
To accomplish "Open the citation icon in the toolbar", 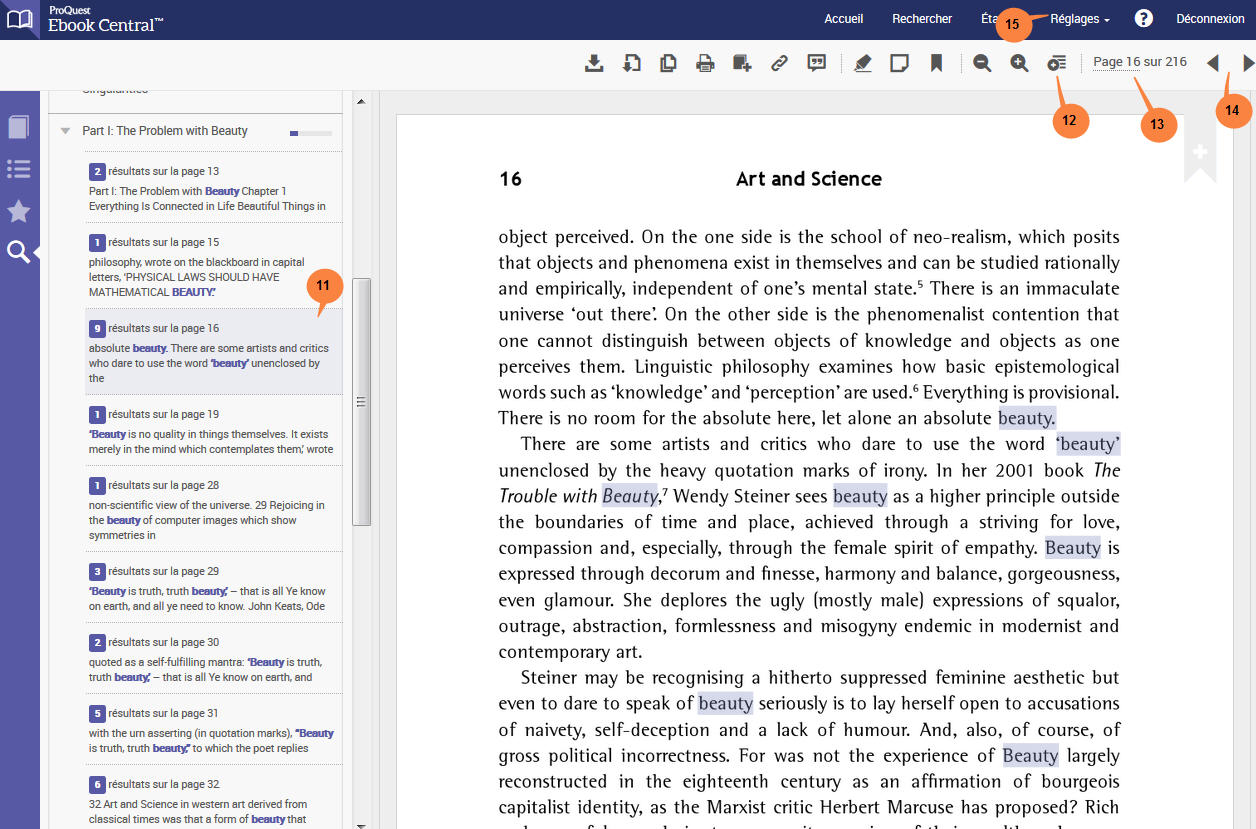I will (817, 63).
